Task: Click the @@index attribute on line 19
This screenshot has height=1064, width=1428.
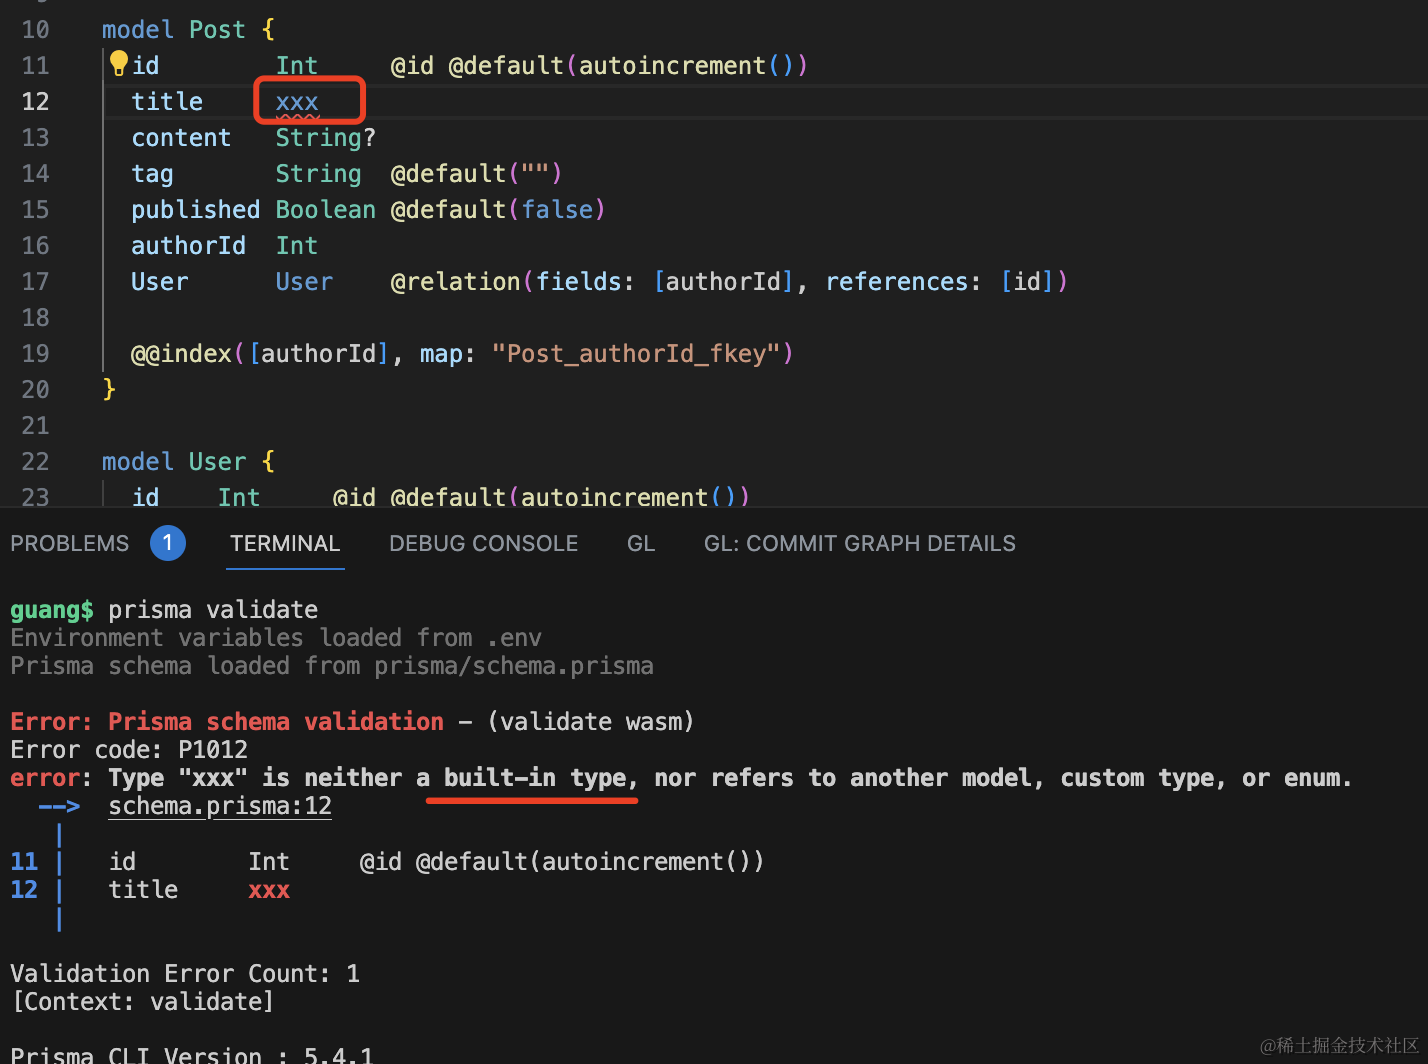Action: click(x=181, y=354)
